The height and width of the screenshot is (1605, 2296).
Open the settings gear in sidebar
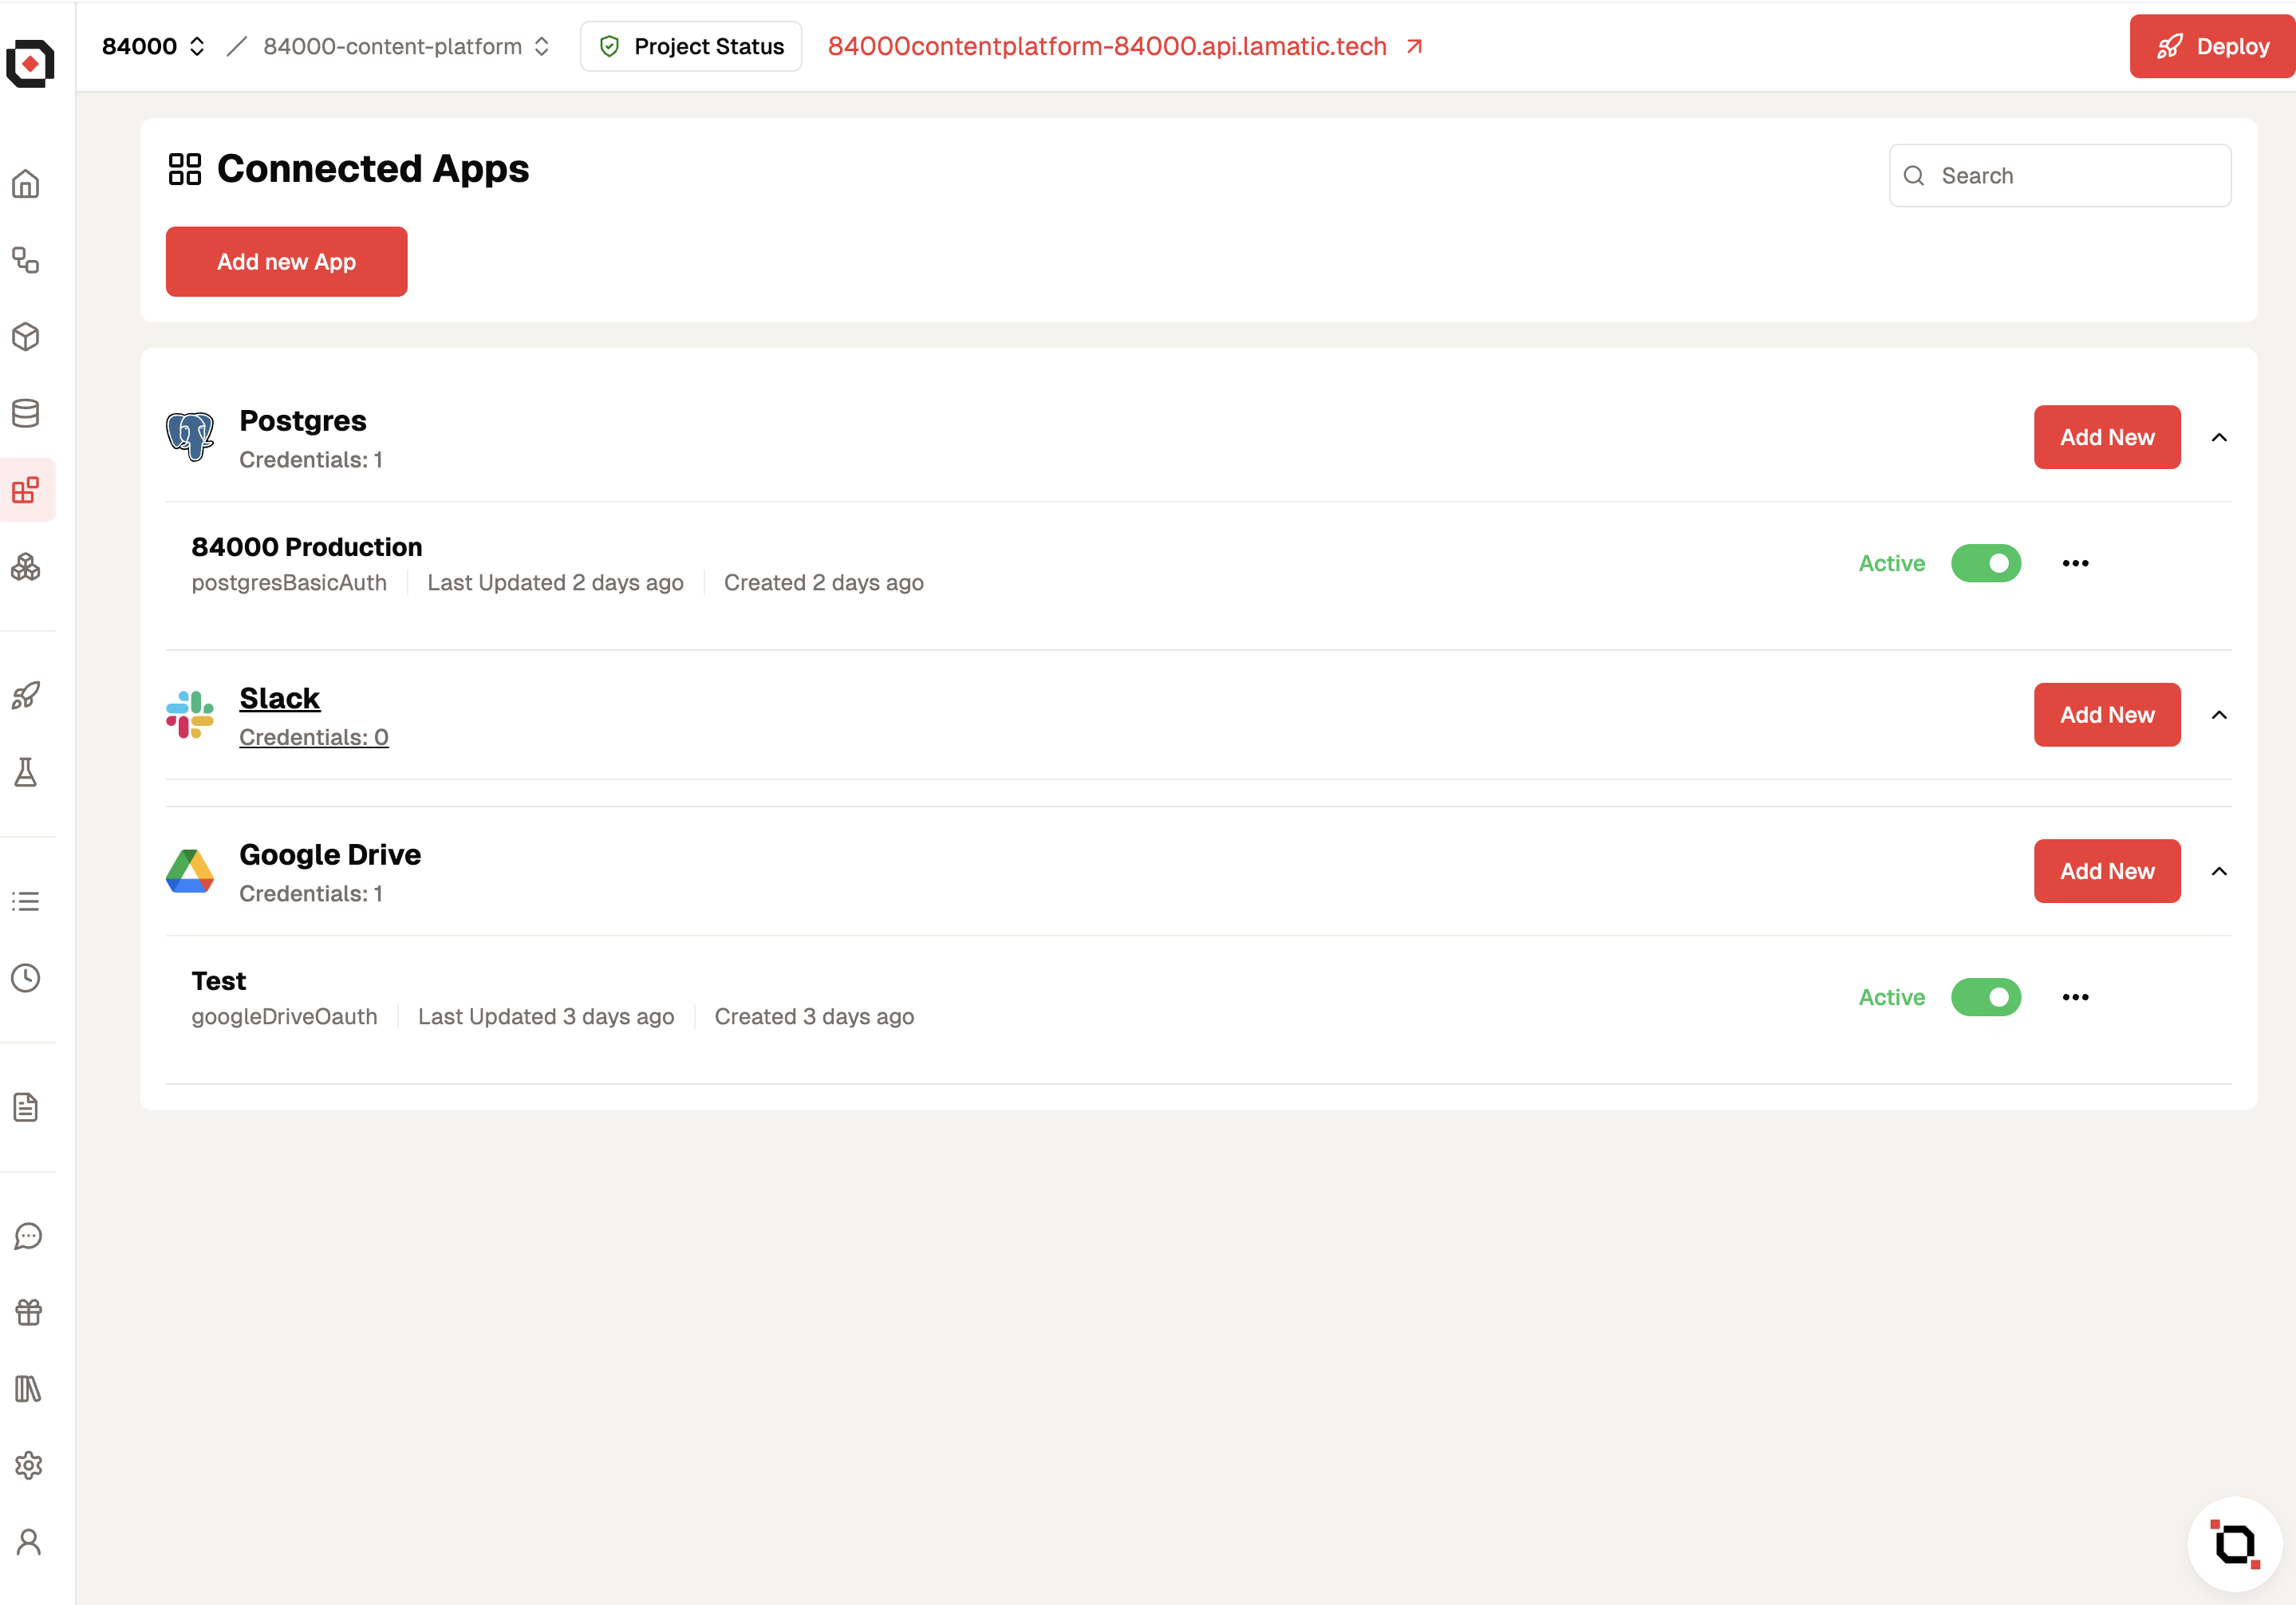coord(28,1465)
